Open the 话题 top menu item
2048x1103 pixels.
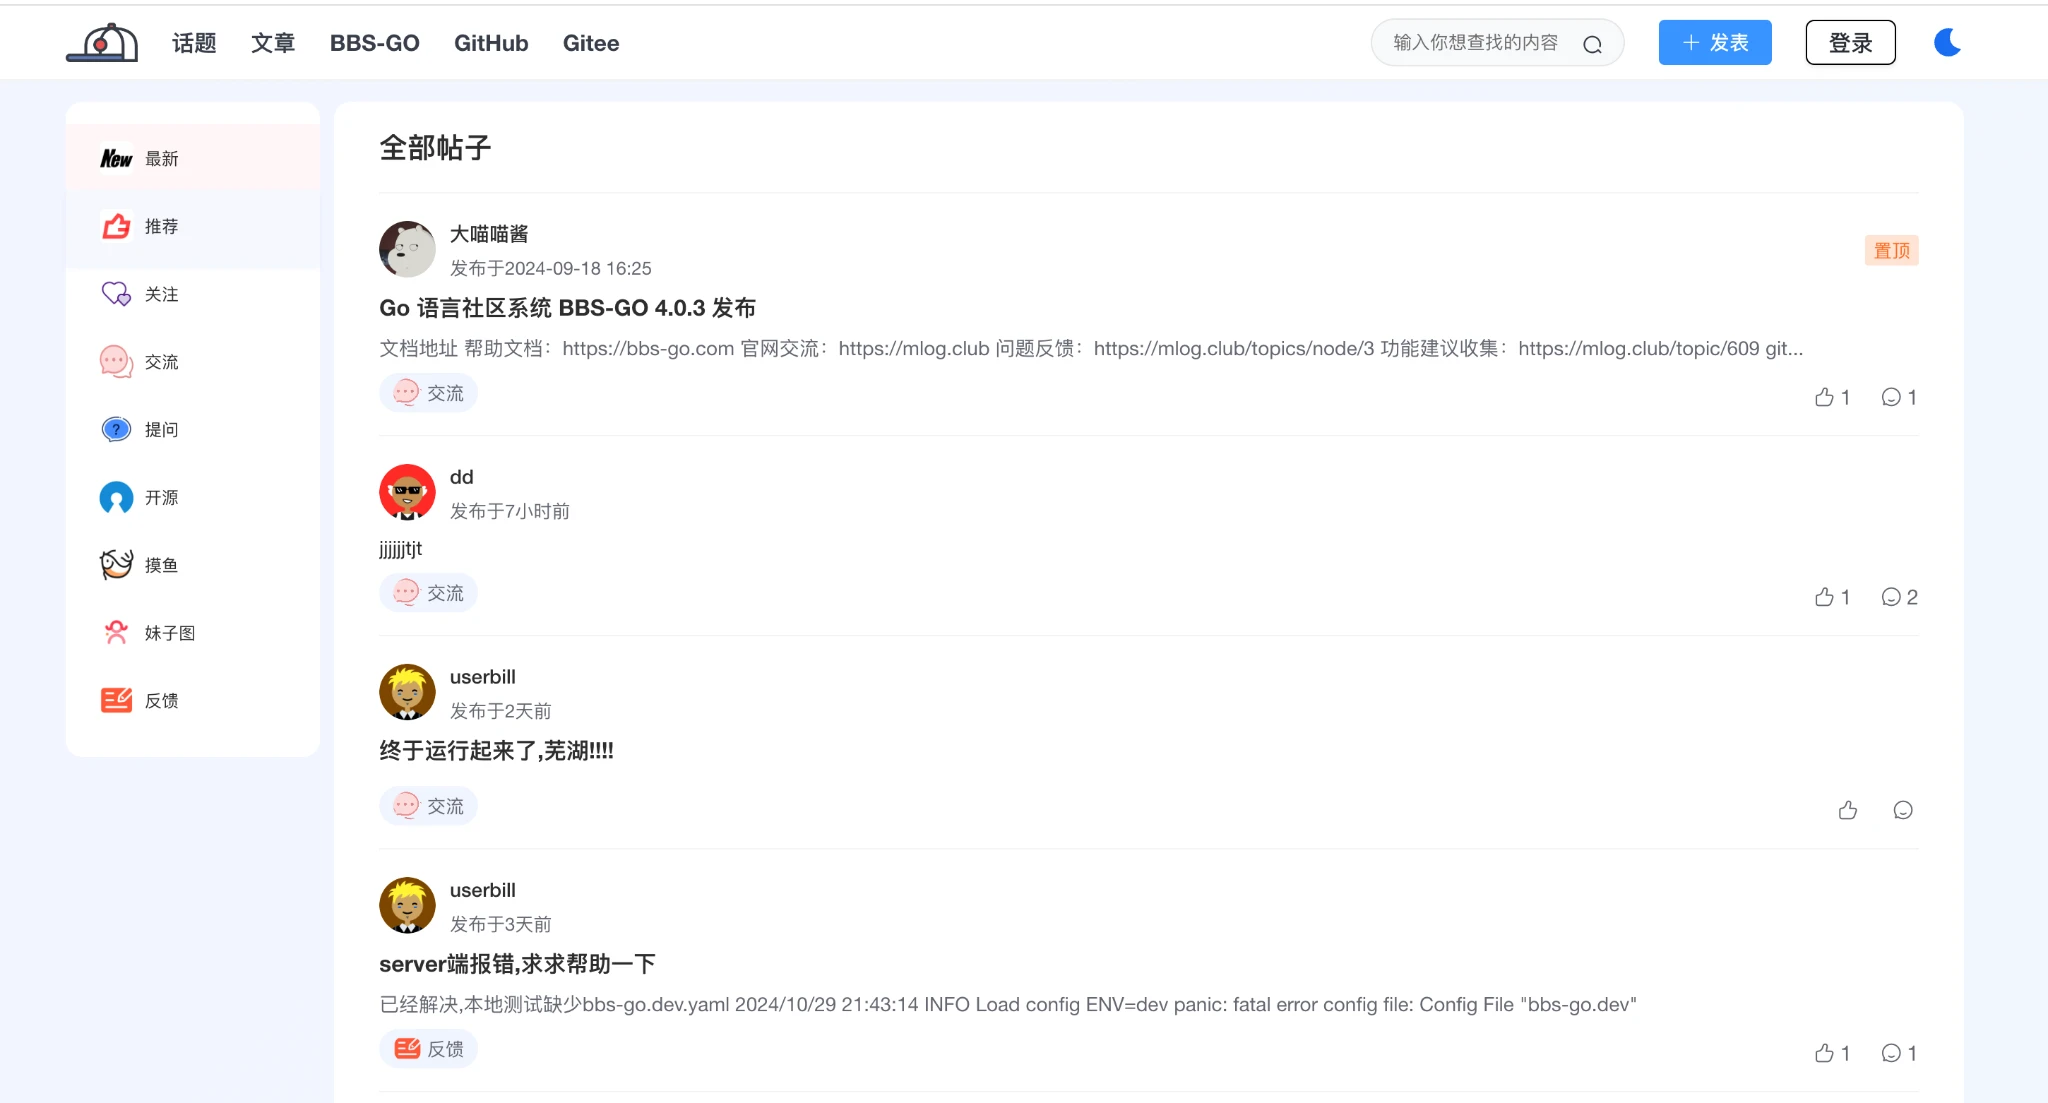click(x=194, y=43)
